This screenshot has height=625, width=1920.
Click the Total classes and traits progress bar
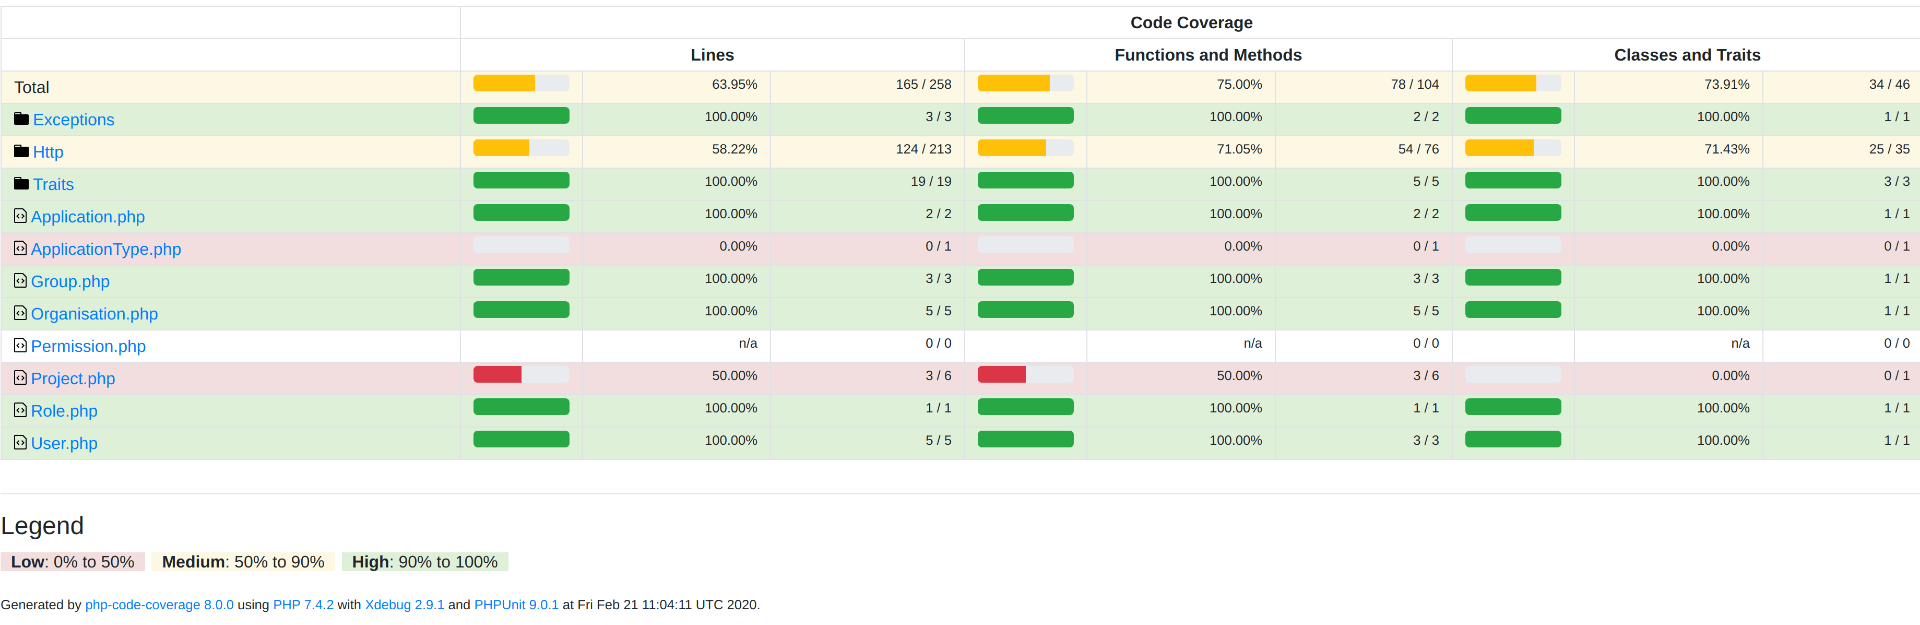[1513, 84]
